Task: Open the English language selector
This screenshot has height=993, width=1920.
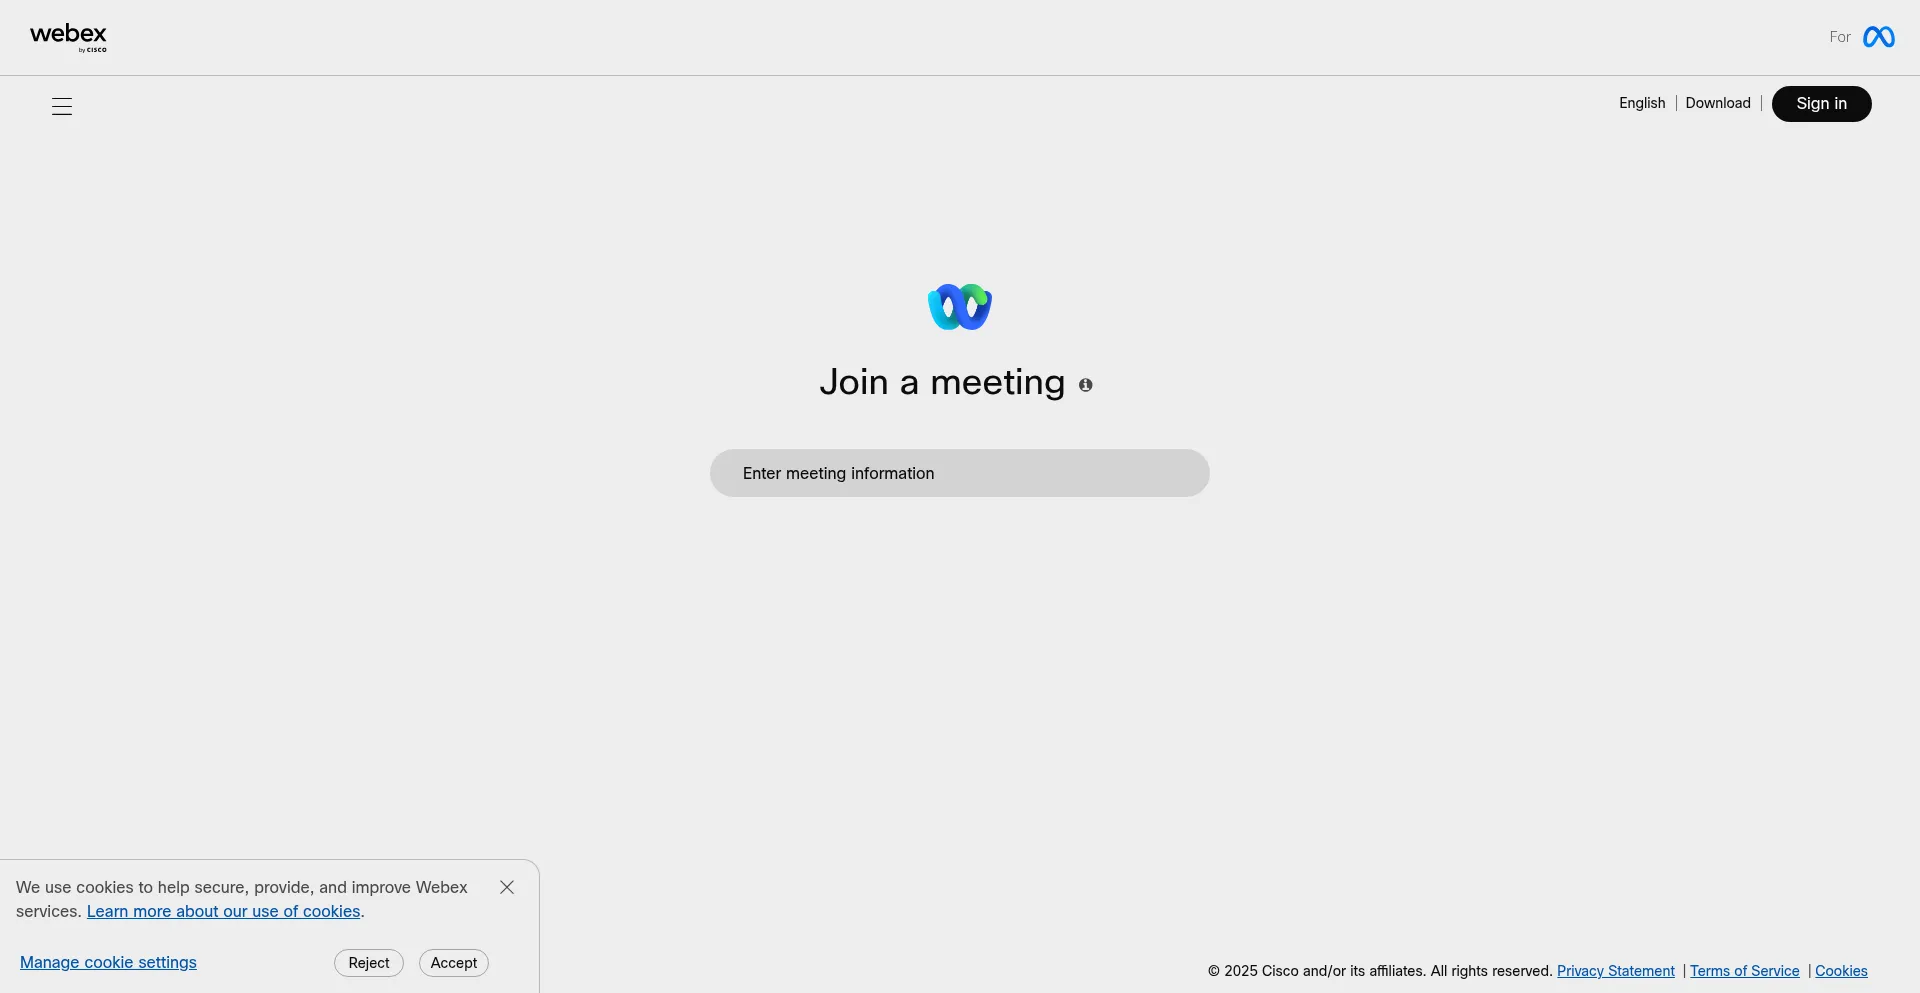Action: point(1642,103)
